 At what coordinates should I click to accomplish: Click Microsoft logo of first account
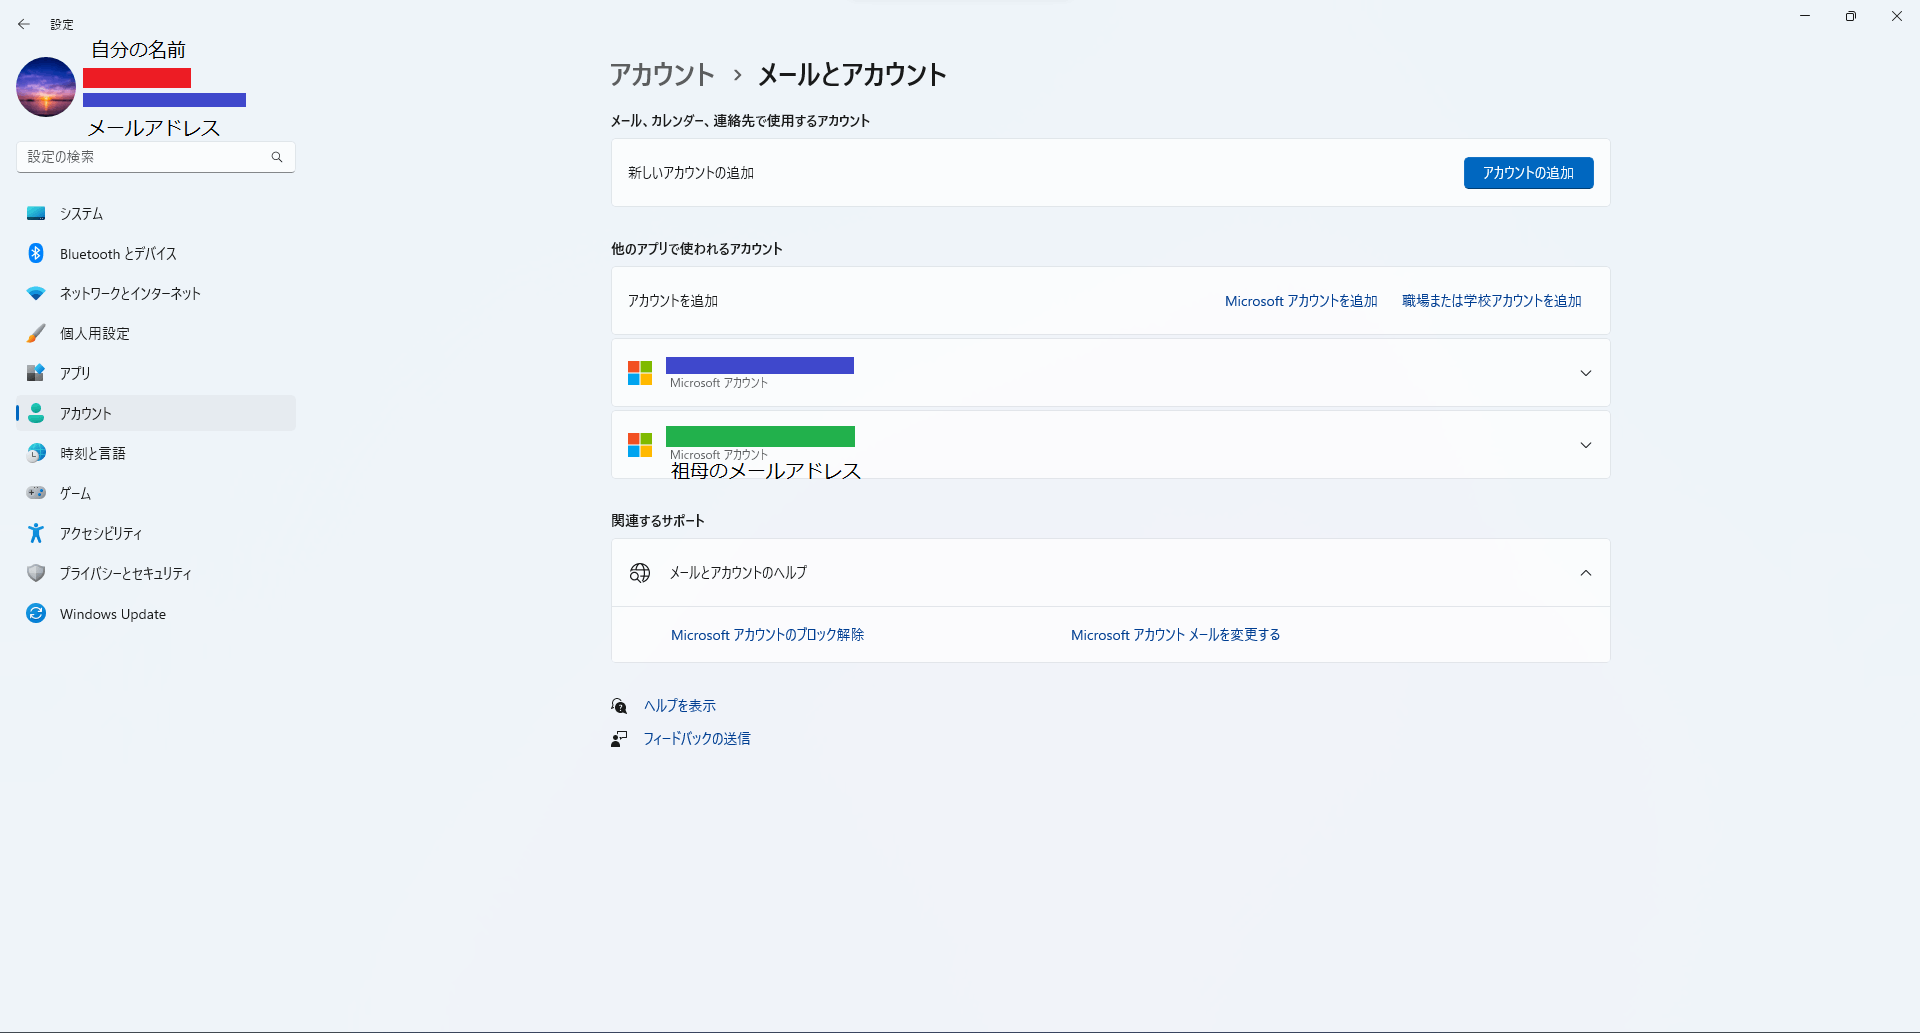640,373
